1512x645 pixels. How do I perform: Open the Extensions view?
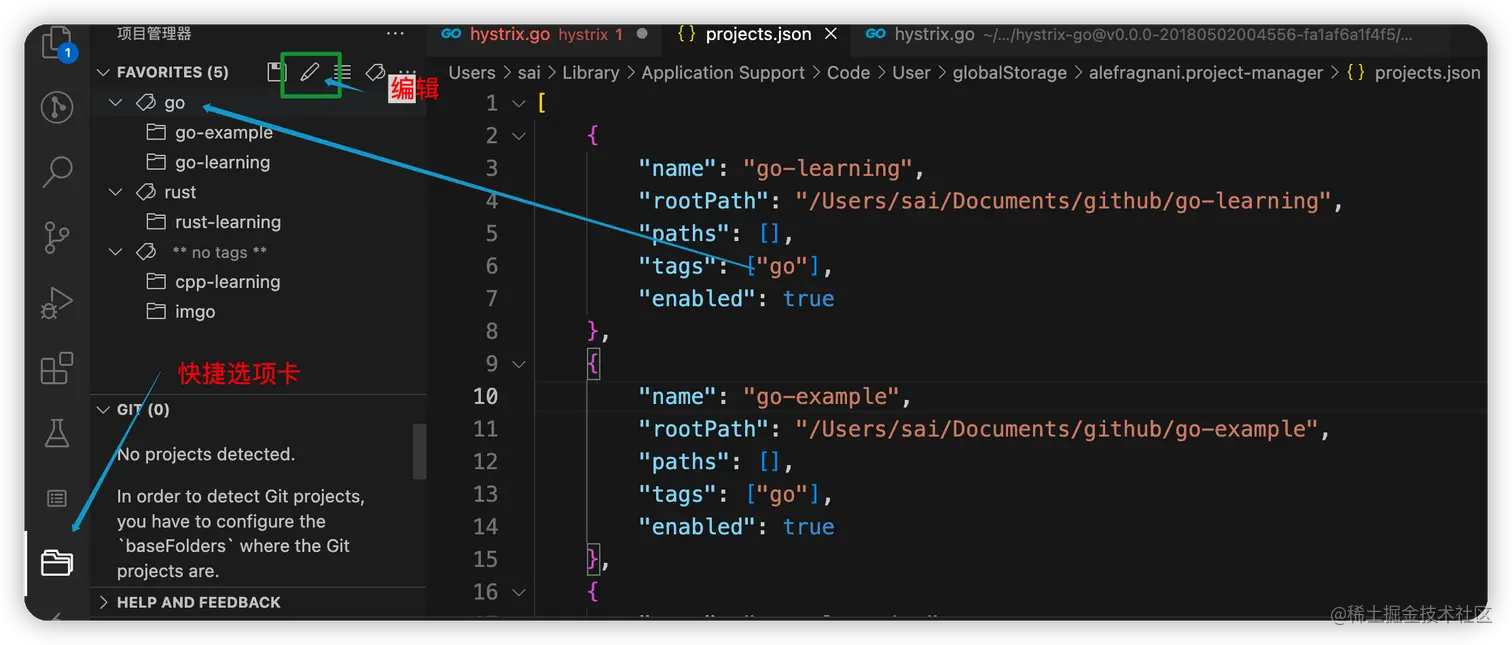tap(57, 368)
